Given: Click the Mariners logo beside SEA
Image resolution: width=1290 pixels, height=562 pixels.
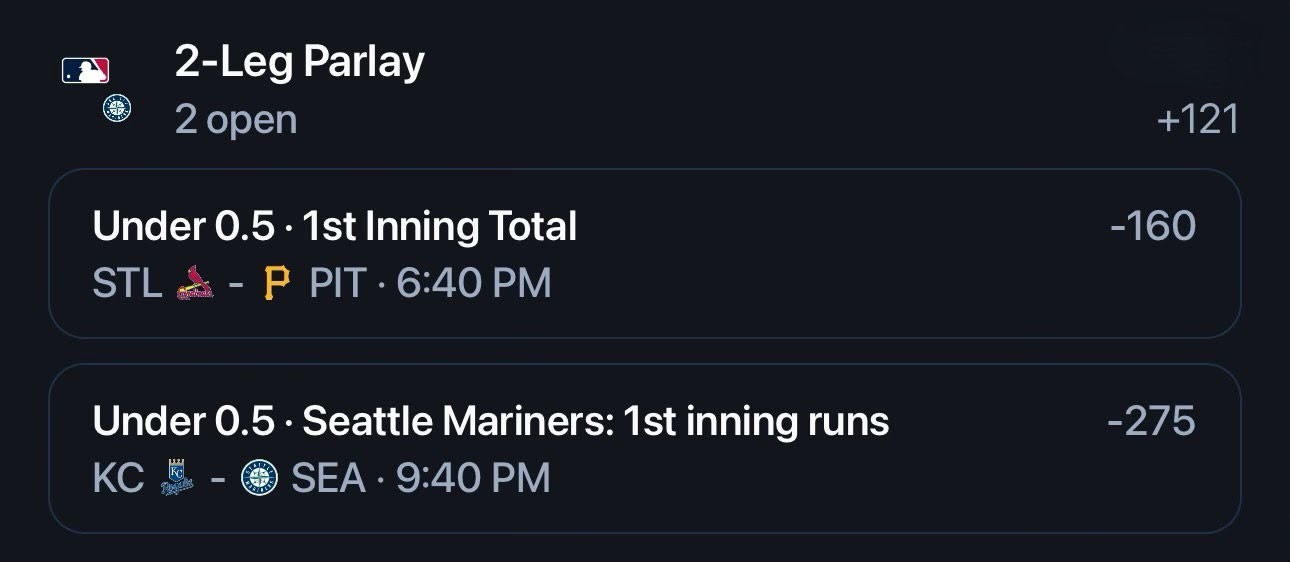Looking at the screenshot, I should coord(260,478).
